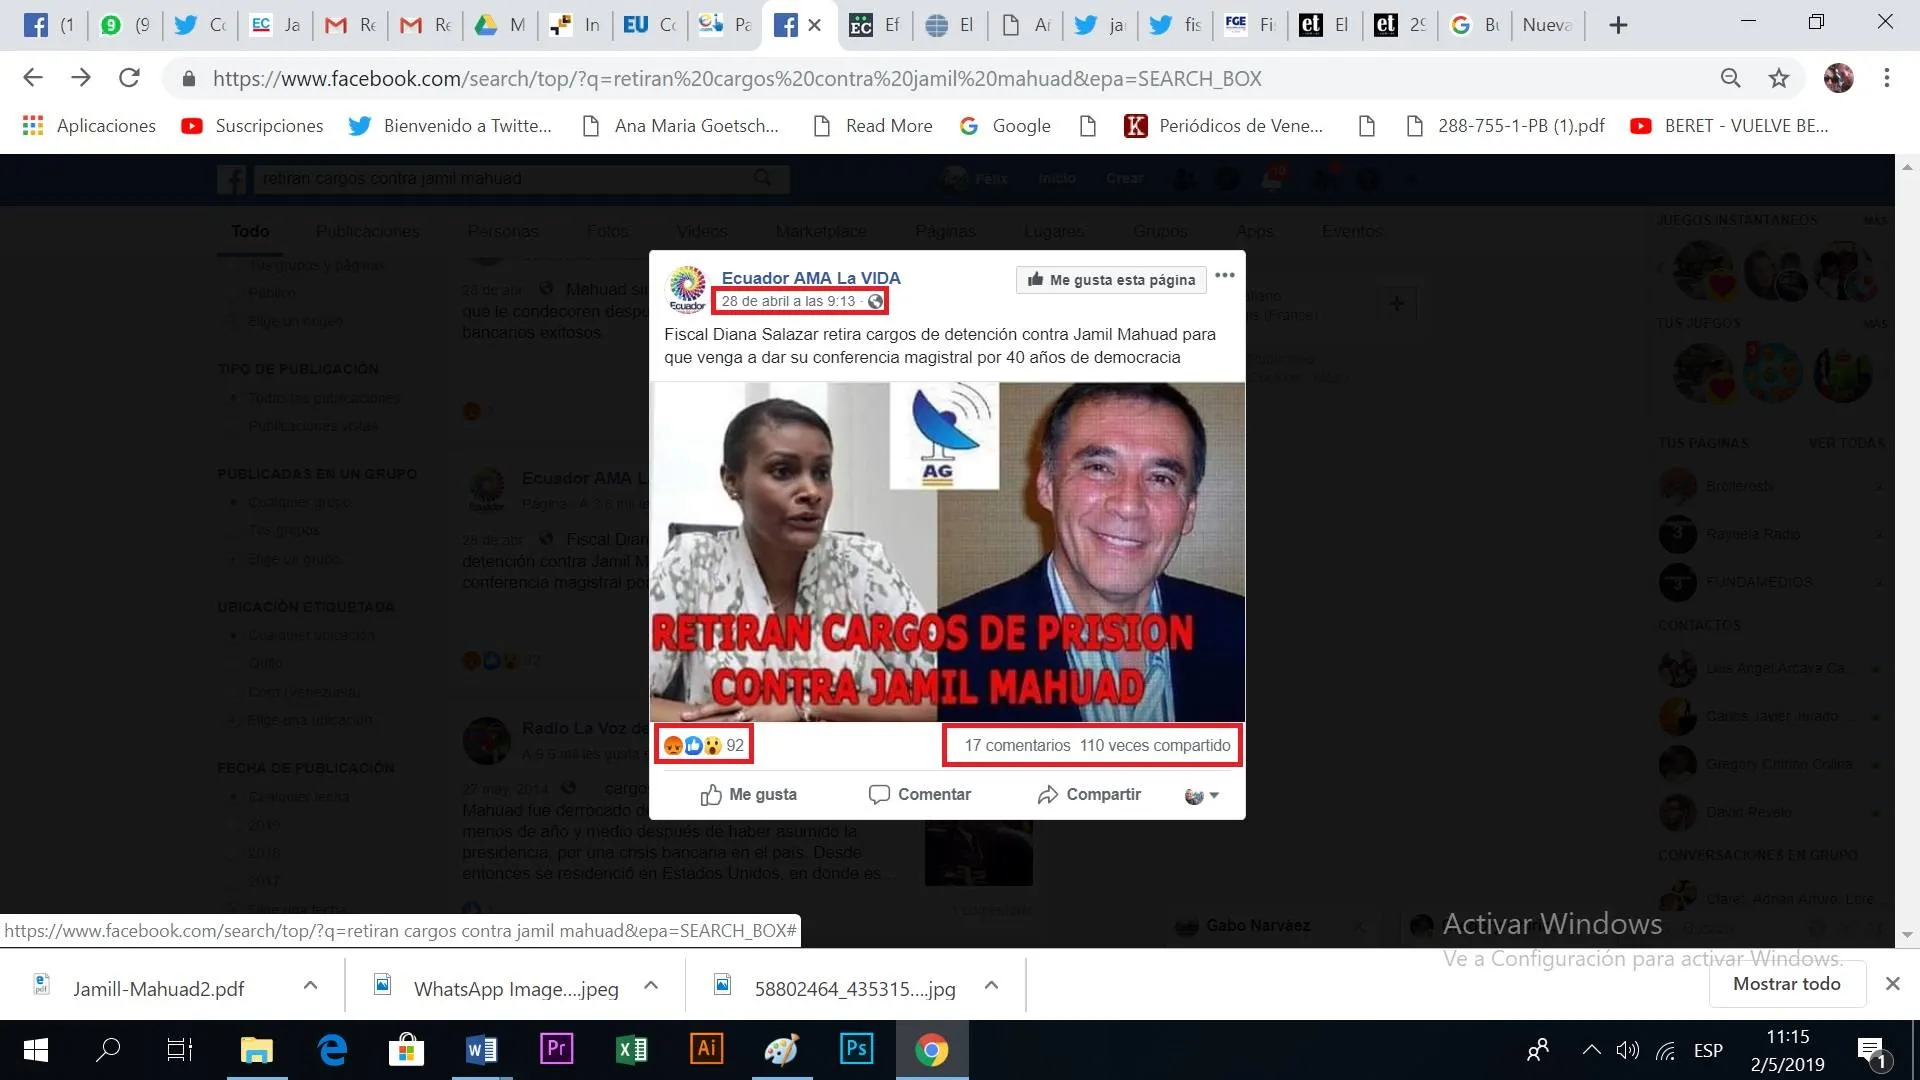This screenshot has height=1080, width=1920.
Task: Click the Me gusta thumbs-up icon
Action: pyautogui.click(x=711, y=795)
